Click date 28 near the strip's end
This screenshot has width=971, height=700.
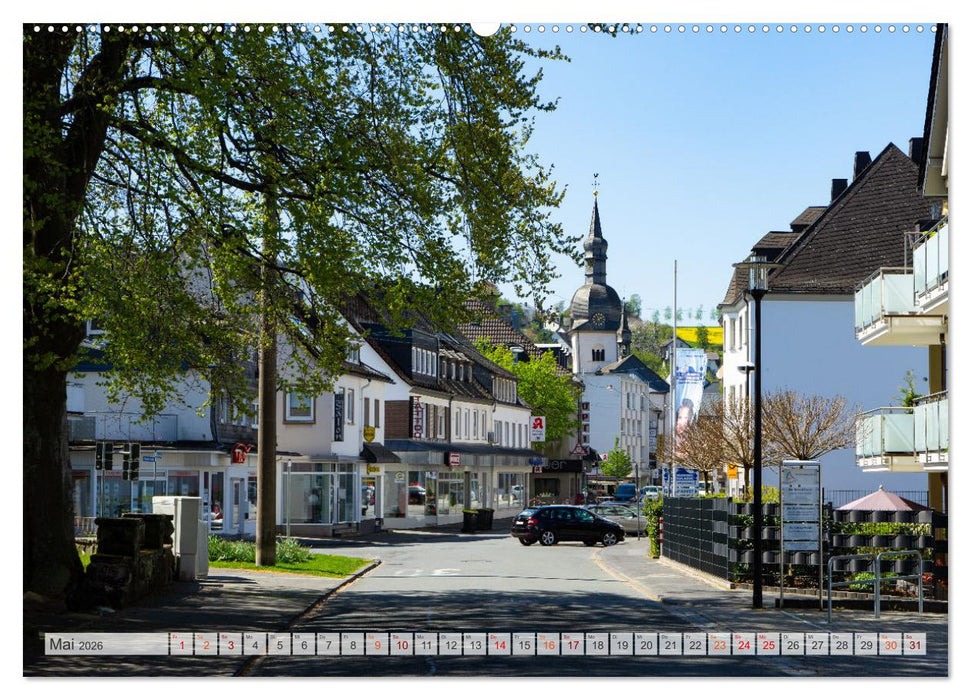coord(841,646)
